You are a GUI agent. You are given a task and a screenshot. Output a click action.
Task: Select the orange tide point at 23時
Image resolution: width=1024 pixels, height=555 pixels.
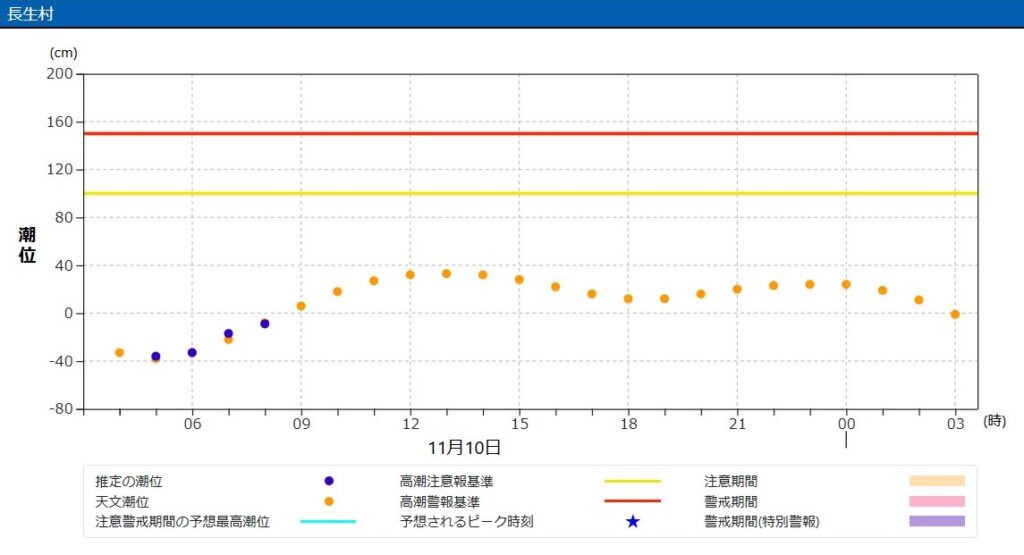(810, 284)
